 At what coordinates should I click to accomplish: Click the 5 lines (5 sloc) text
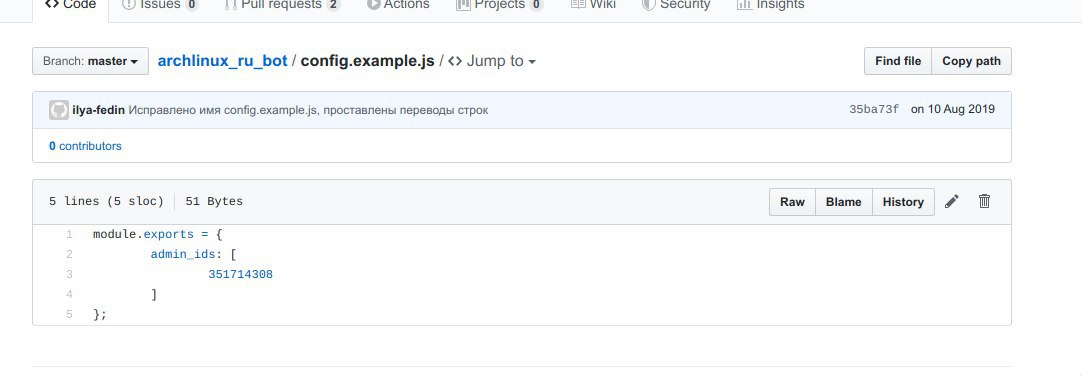(x=106, y=201)
